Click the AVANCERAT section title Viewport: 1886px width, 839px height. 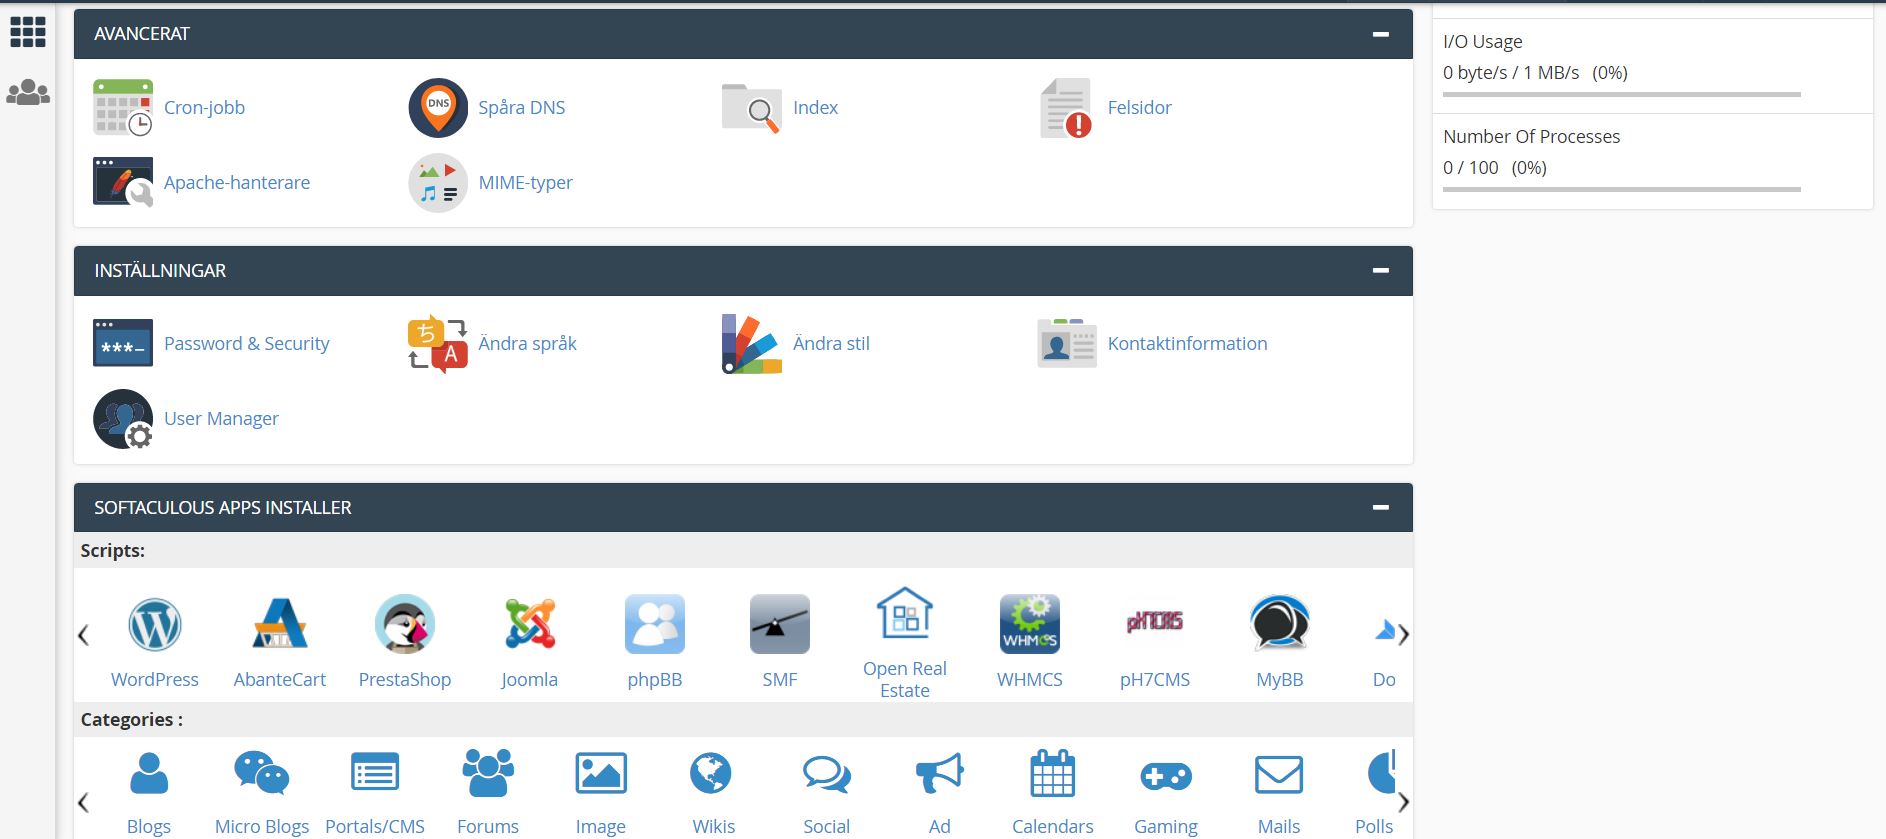pyautogui.click(x=142, y=34)
